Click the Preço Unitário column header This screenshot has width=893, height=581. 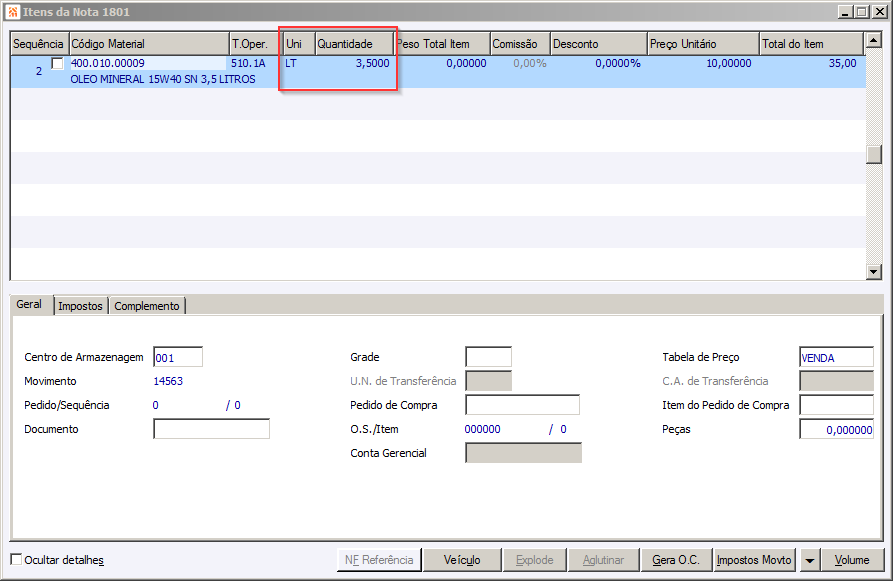(703, 44)
